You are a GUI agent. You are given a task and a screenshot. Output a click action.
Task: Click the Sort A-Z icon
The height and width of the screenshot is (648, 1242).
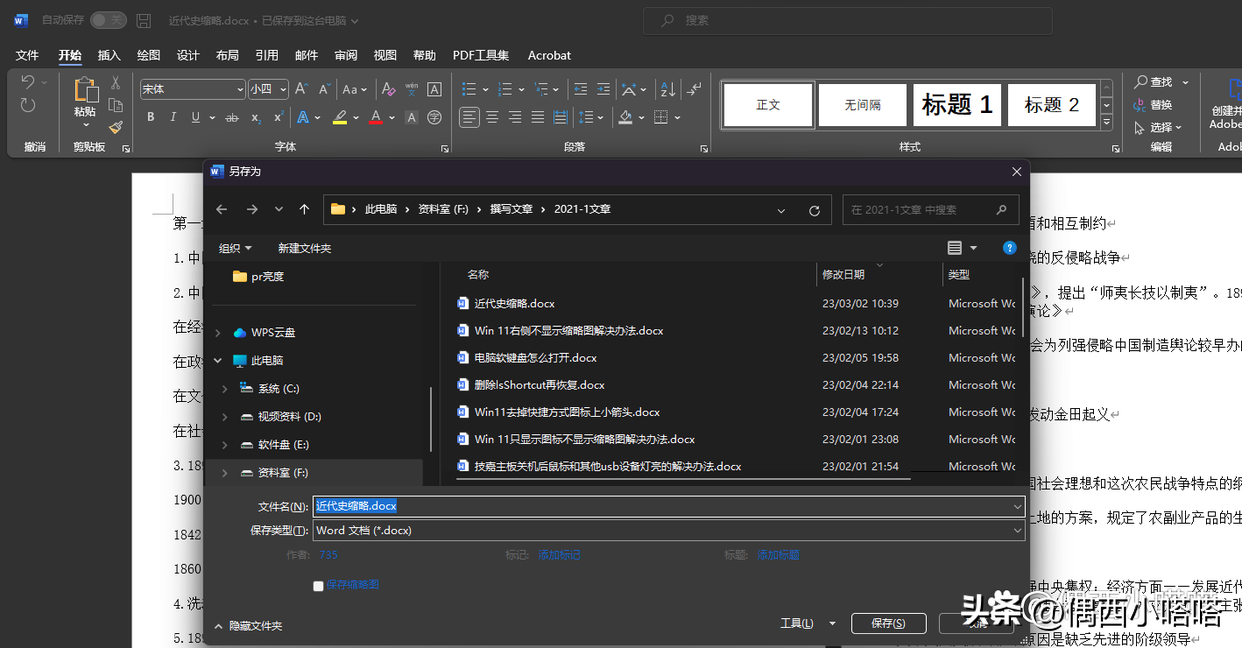click(x=668, y=89)
